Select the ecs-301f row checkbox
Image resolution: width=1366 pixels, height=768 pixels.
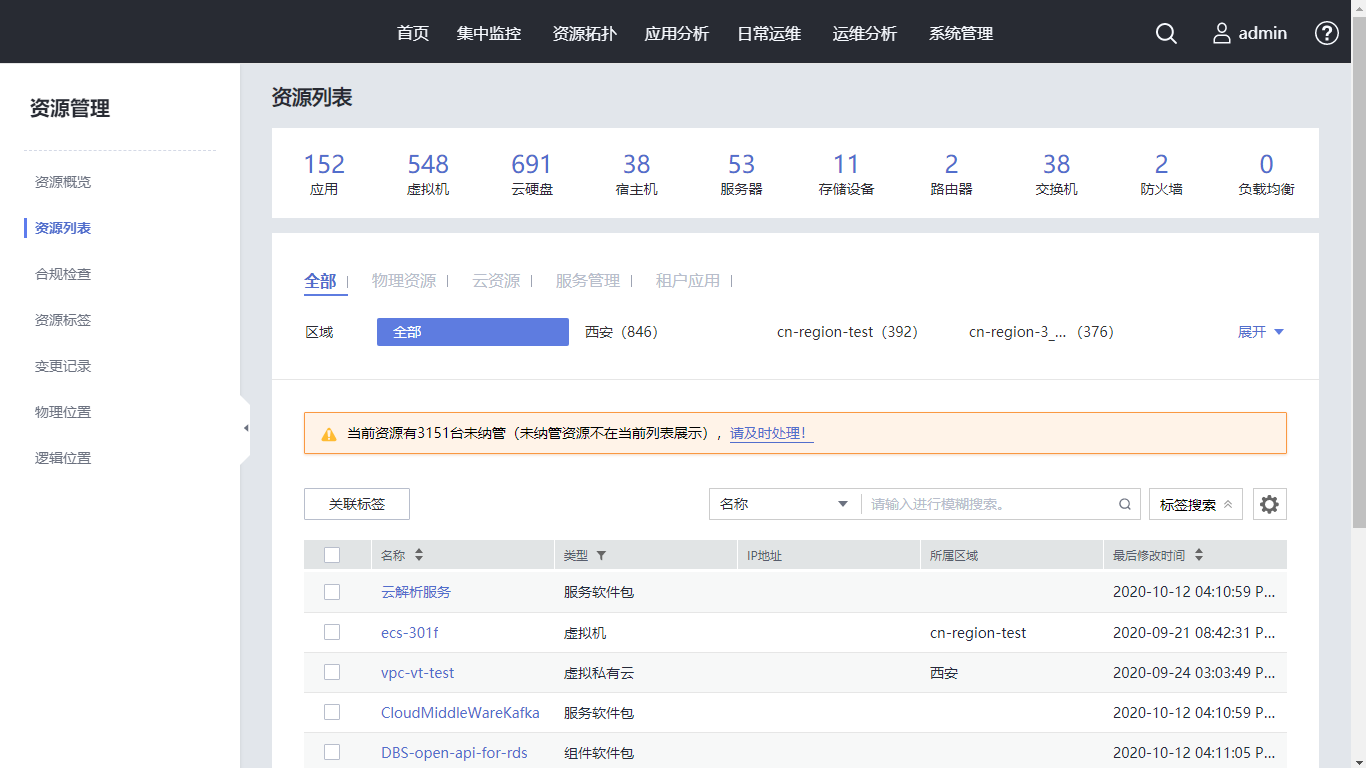pos(332,632)
